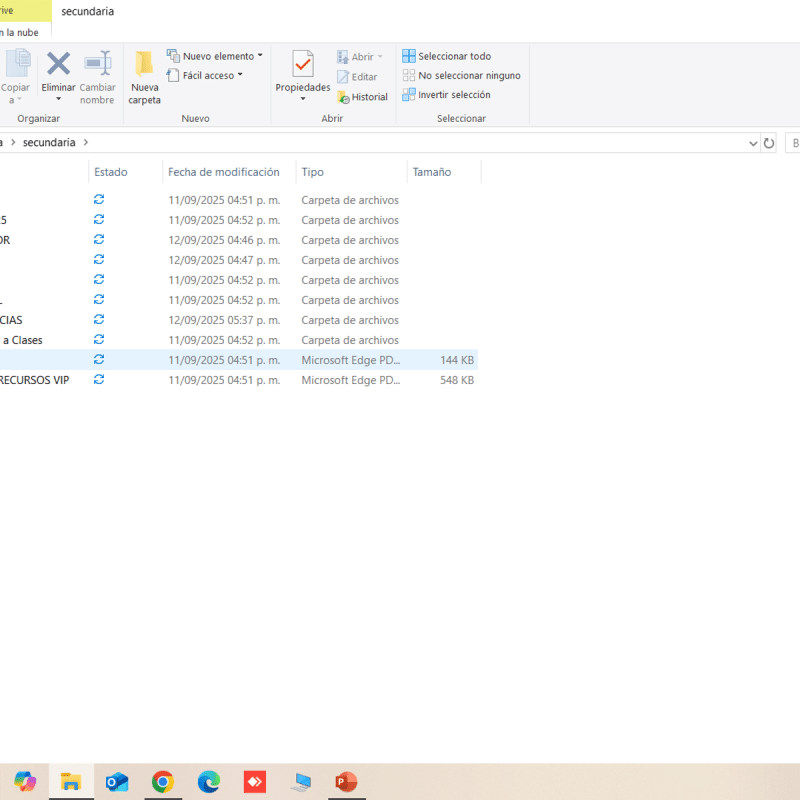Create a folder with Nueva carpeta icon

point(144,64)
